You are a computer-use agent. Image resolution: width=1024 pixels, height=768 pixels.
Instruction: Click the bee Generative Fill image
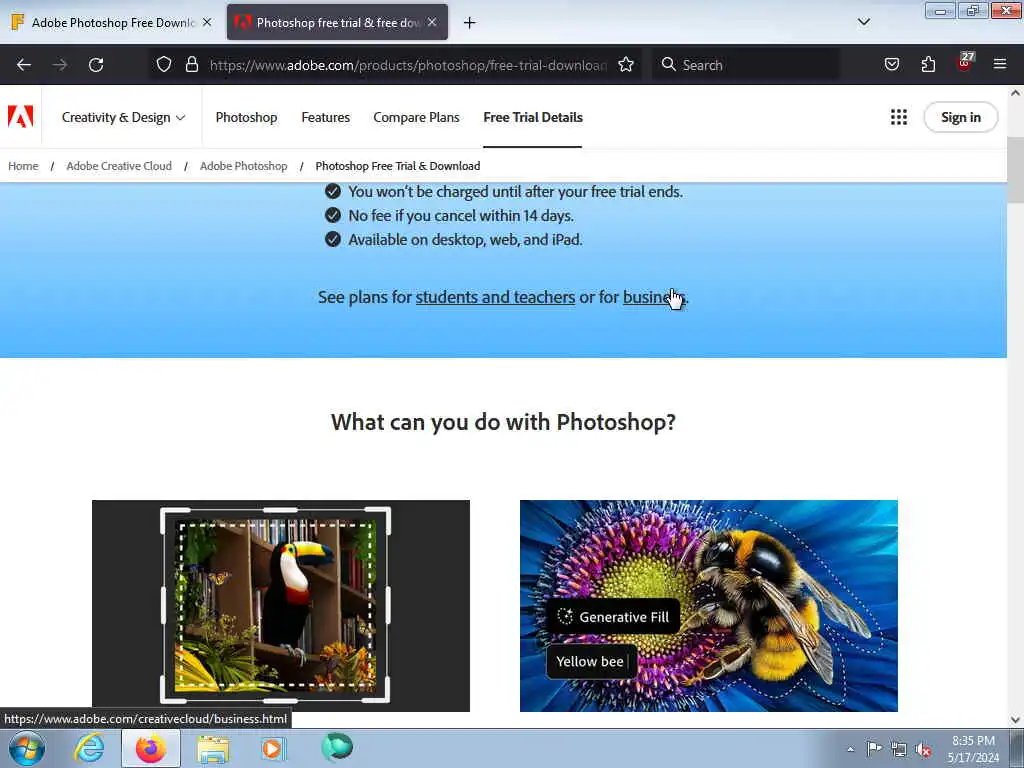click(x=709, y=605)
